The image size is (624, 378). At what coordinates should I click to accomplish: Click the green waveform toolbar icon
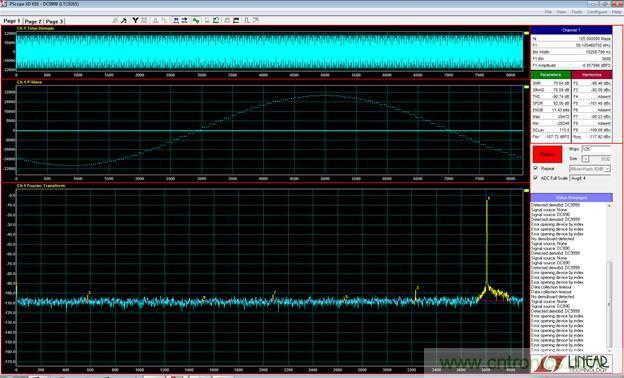click(195, 20)
